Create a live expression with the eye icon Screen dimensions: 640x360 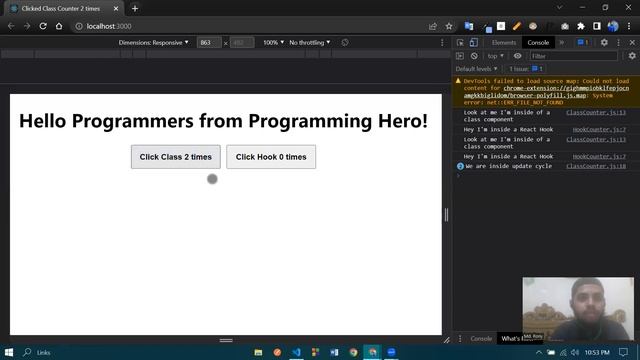pos(518,56)
